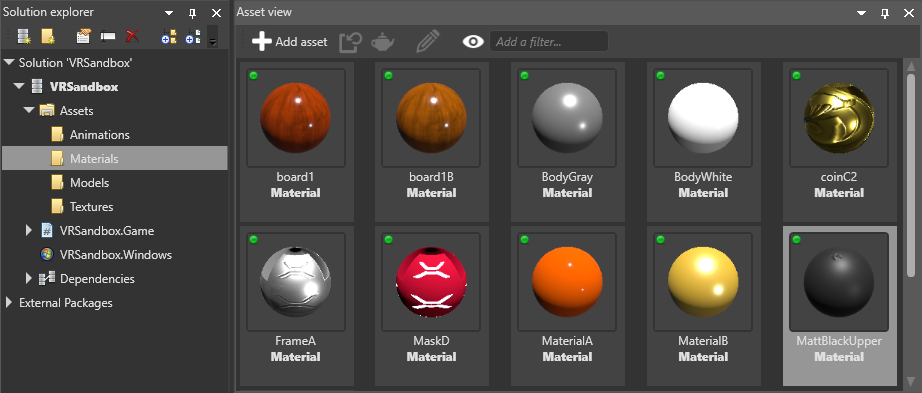Toggle the eye view options icon
The height and width of the screenshot is (393, 922).
[473, 42]
